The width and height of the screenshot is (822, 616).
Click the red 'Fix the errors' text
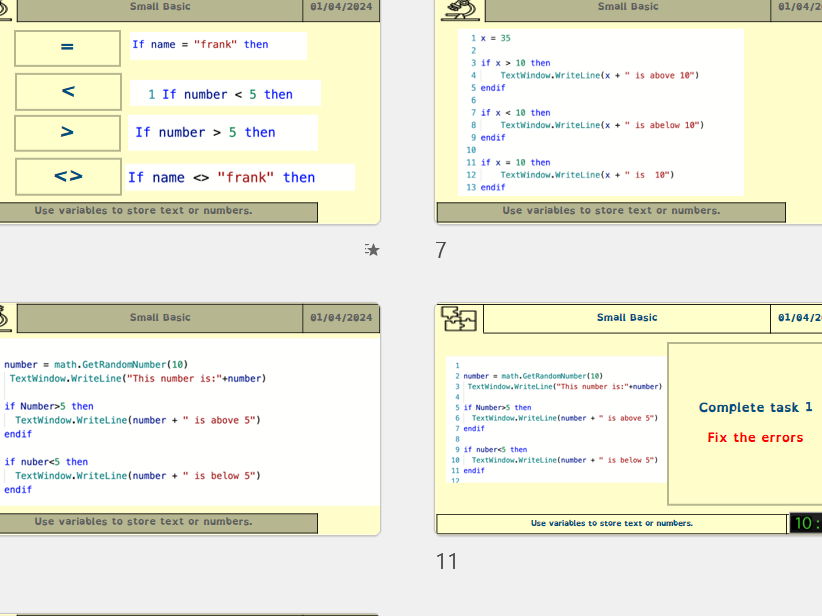click(754, 437)
